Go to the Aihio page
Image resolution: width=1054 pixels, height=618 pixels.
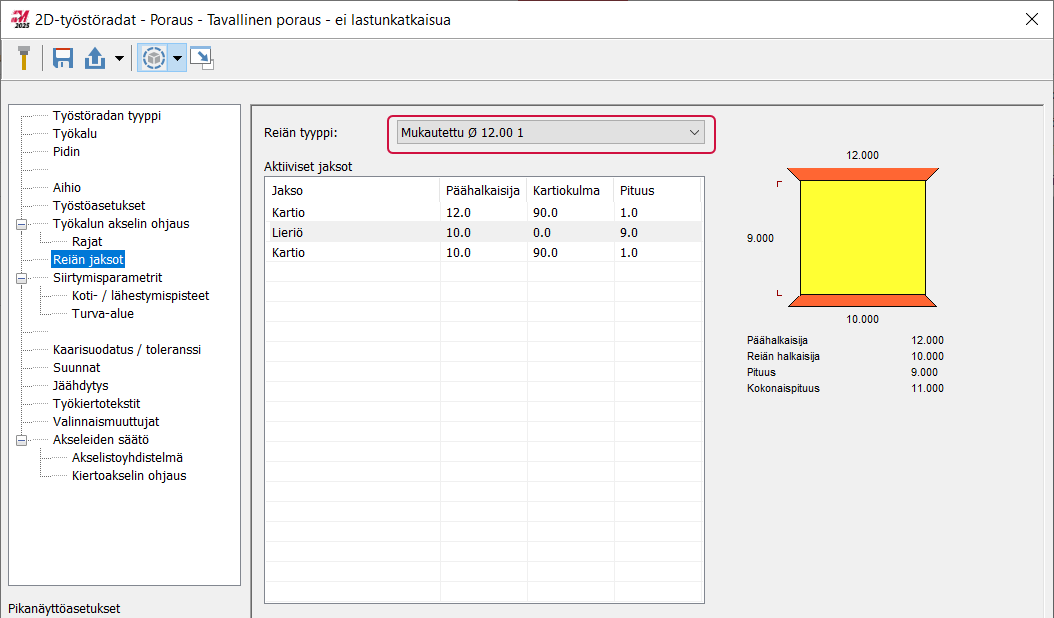click(x=67, y=188)
